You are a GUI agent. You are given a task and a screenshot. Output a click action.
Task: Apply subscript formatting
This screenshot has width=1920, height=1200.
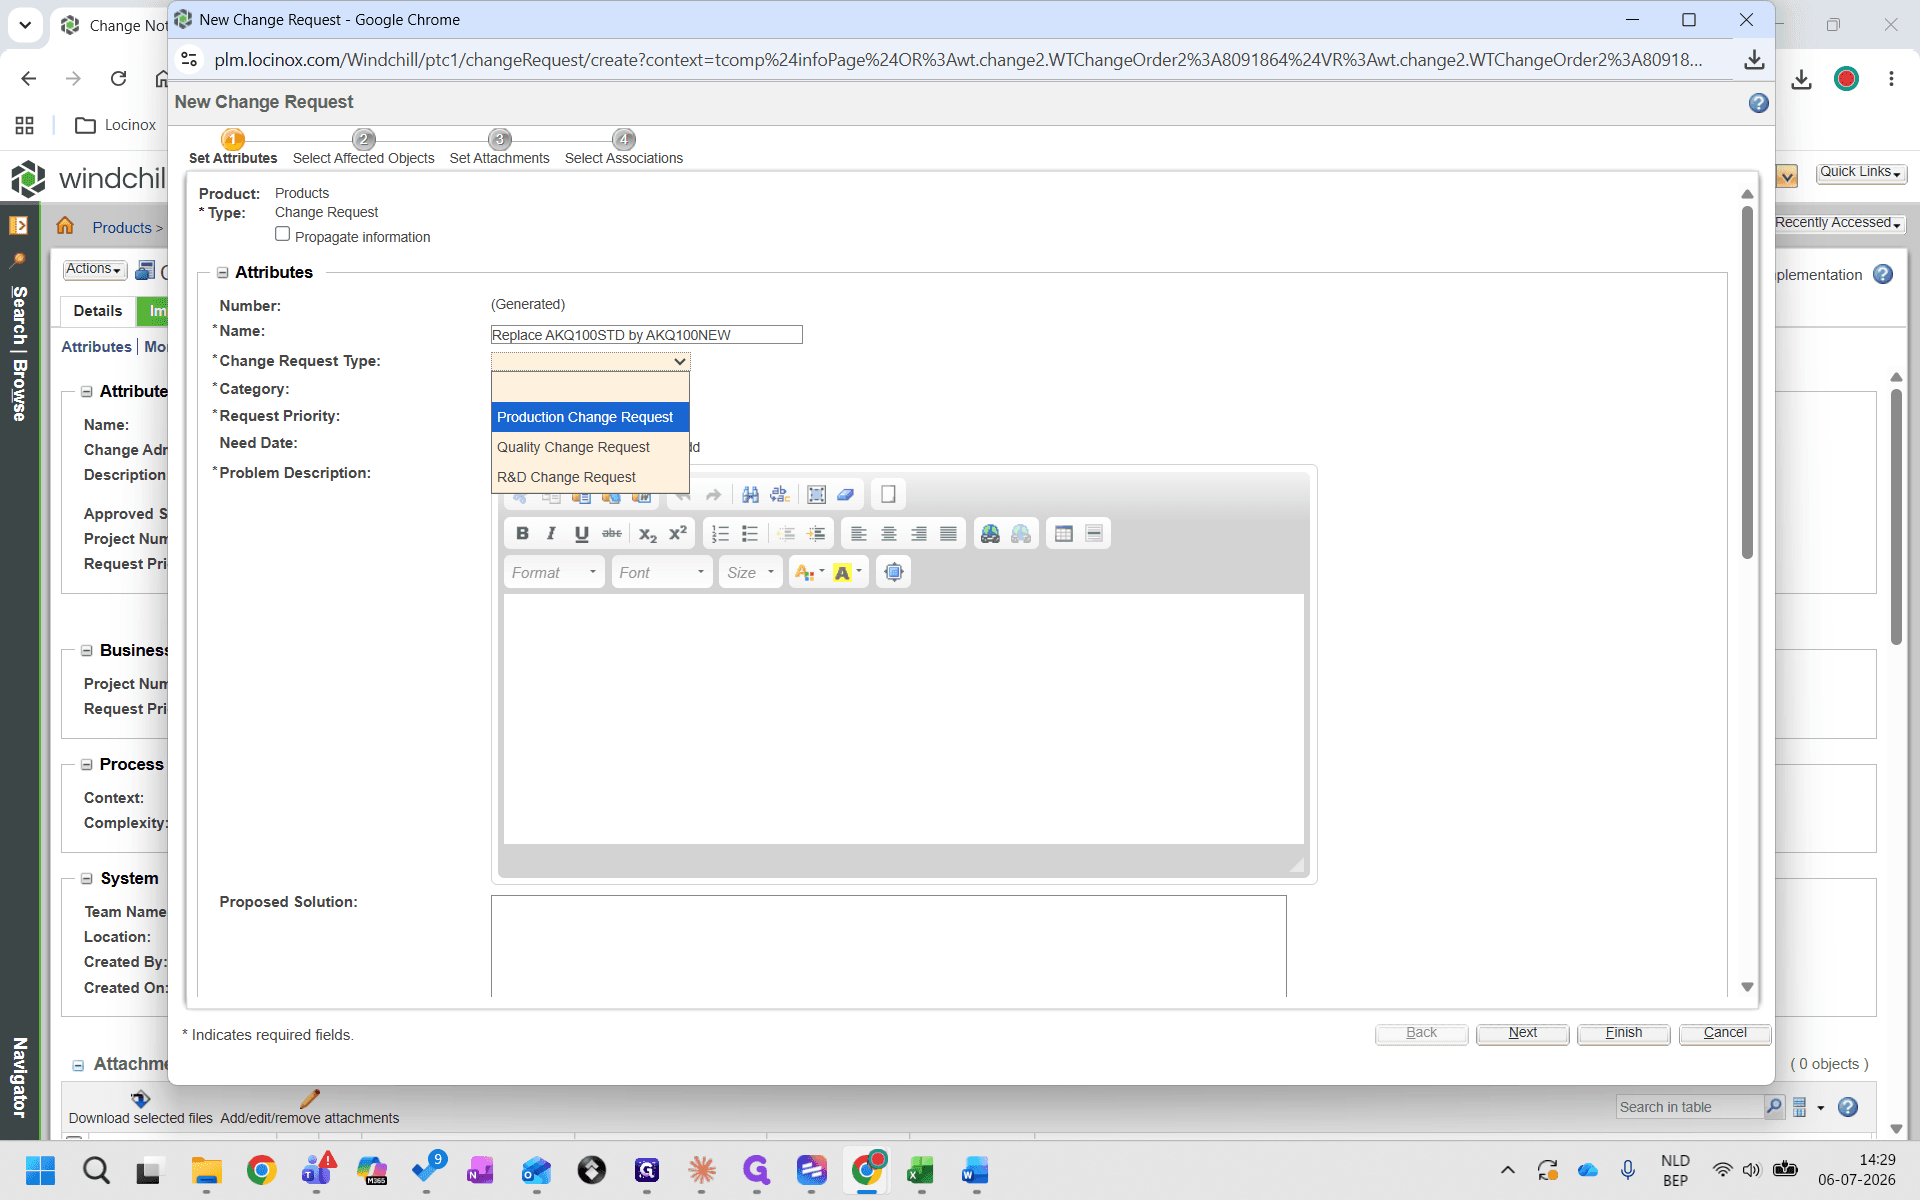point(648,533)
